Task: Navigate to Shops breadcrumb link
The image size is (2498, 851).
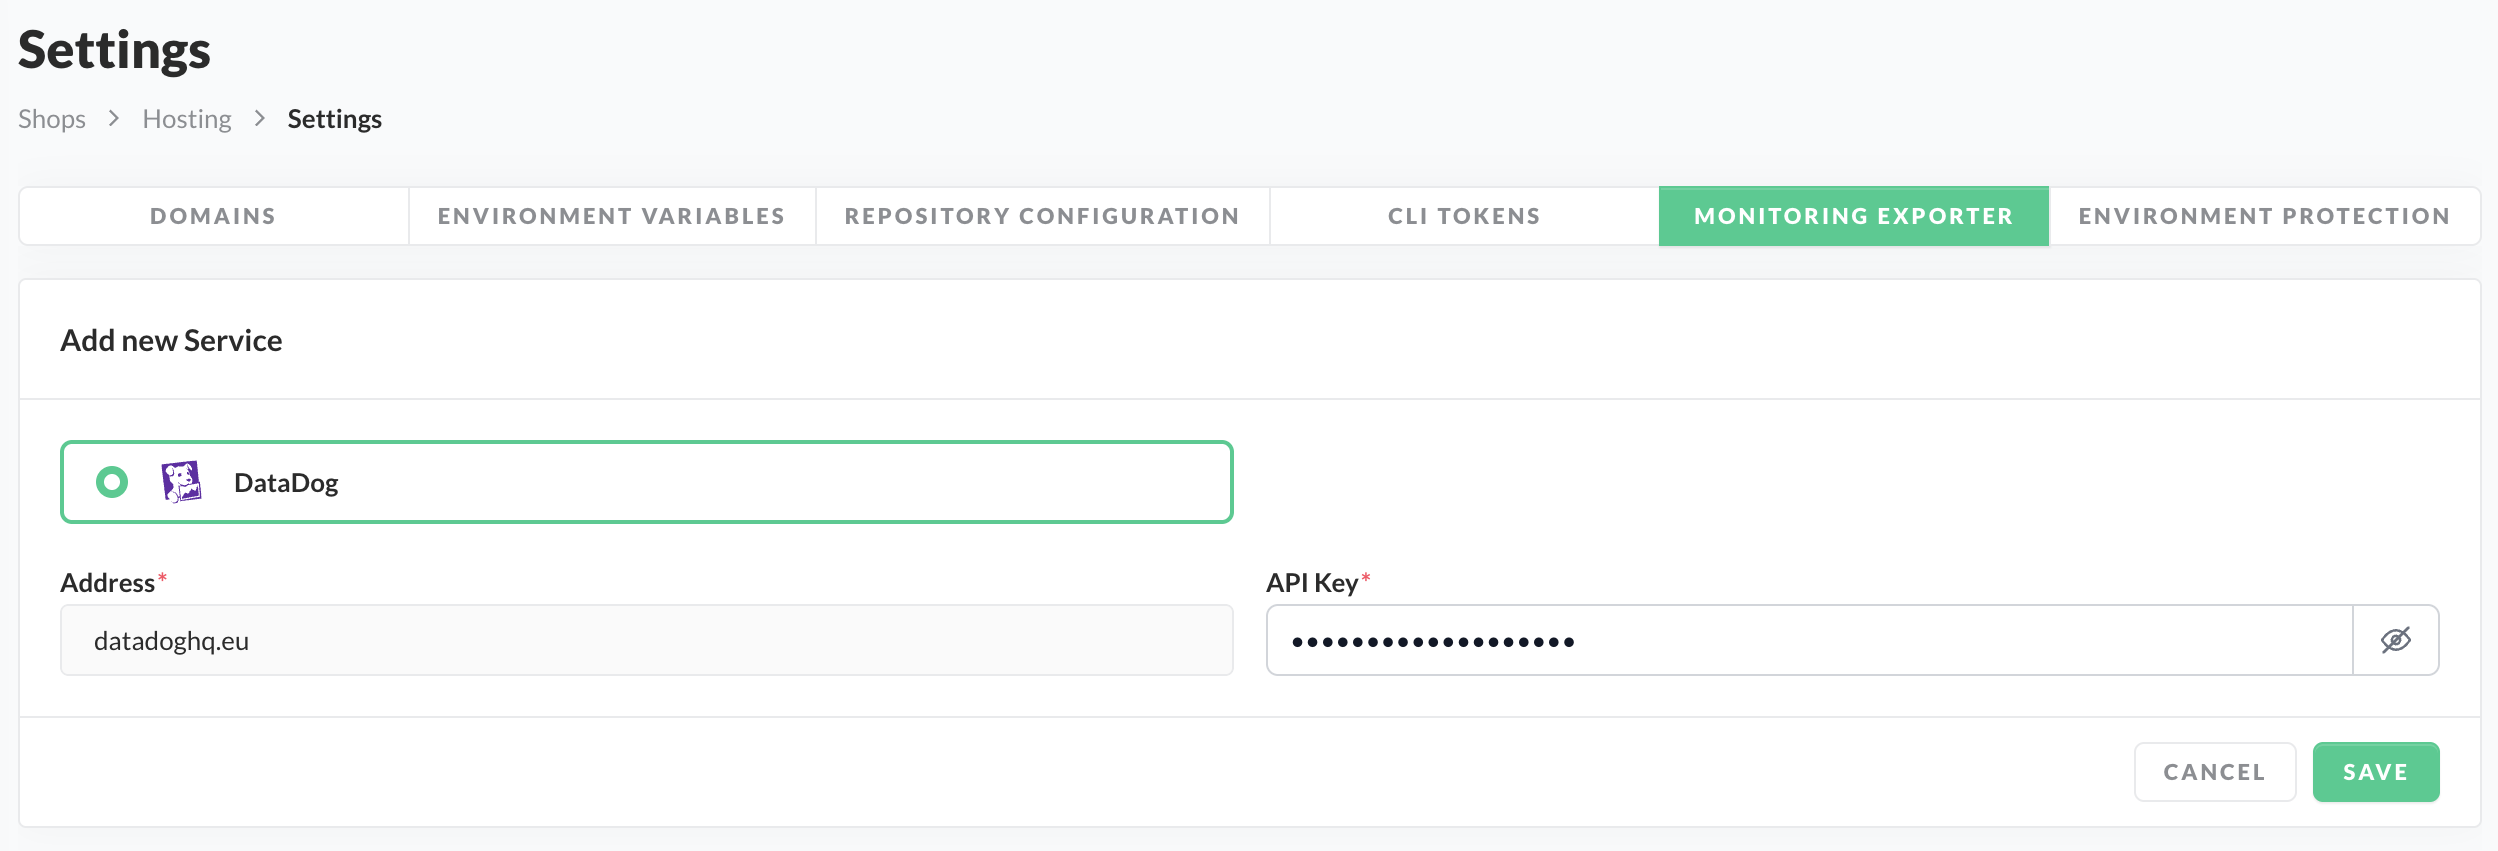Action: (52, 119)
